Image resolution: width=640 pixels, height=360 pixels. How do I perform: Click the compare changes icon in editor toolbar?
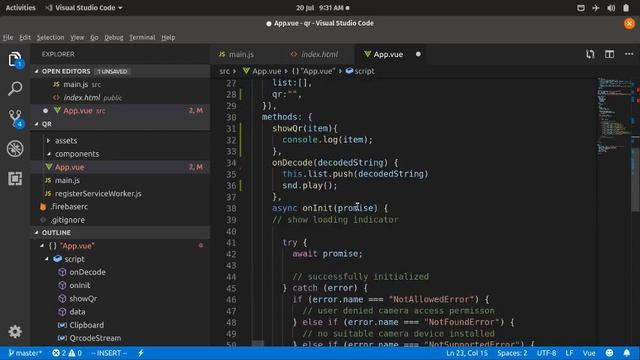pyautogui.click(x=590, y=54)
